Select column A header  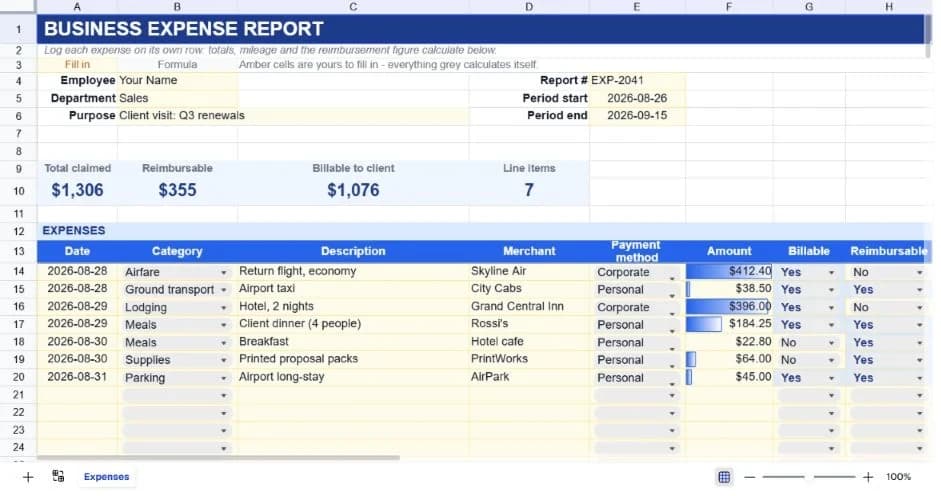pyautogui.click(x=77, y=7)
